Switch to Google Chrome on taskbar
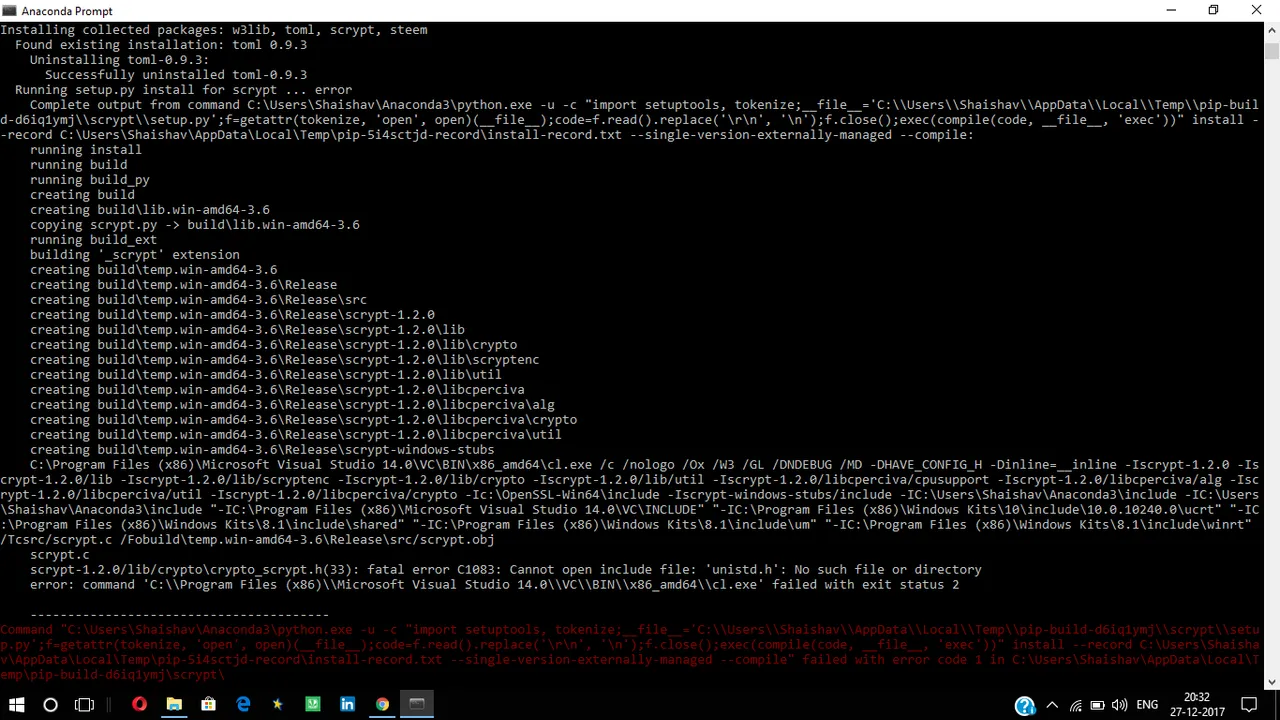1280x720 pixels. [x=382, y=705]
